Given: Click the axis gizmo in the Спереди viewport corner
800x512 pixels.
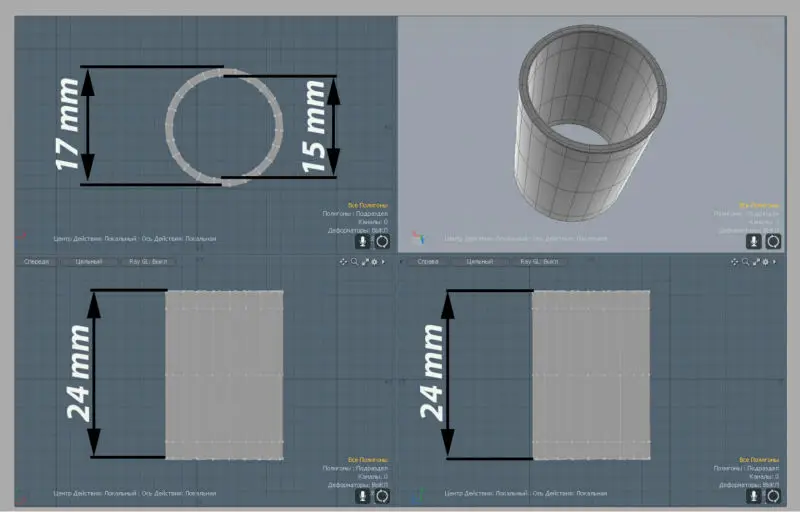Looking at the screenshot, I should pyautogui.click(x=22, y=494).
